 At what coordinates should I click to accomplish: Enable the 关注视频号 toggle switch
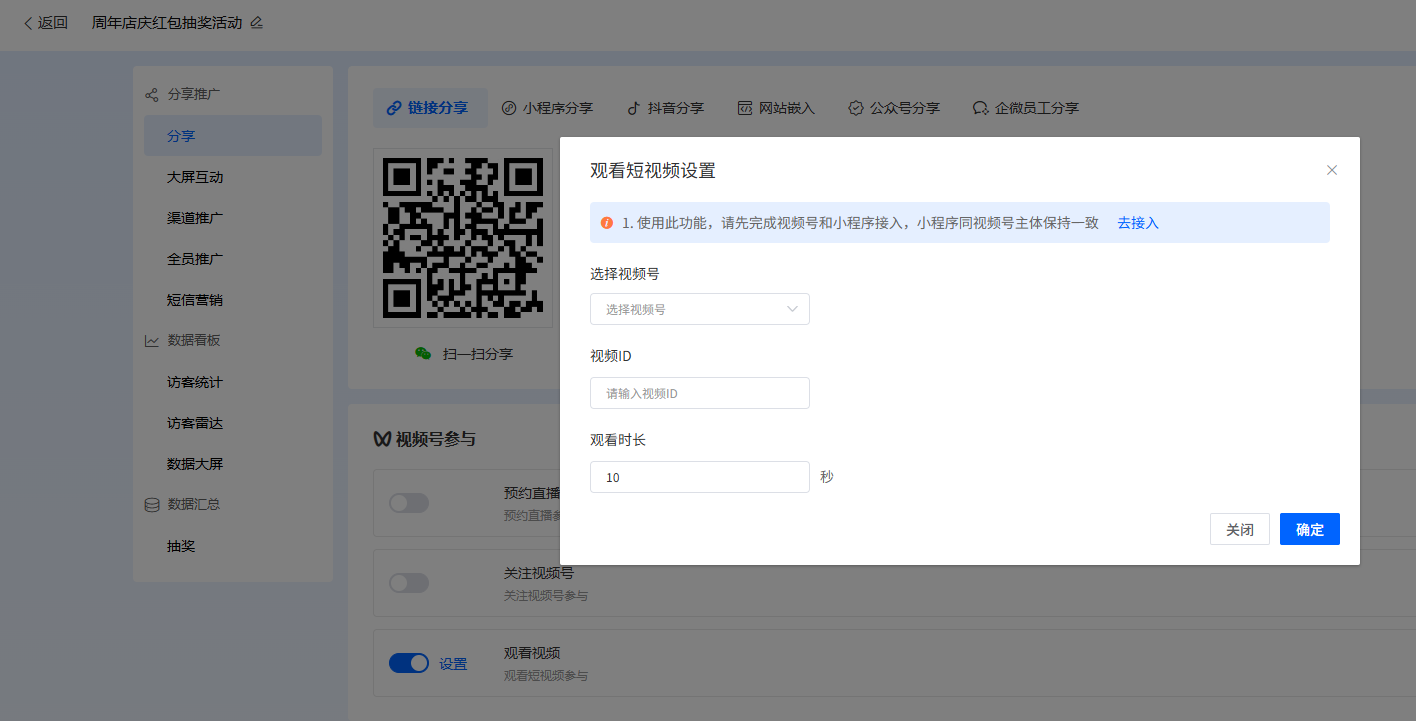[408, 583]
